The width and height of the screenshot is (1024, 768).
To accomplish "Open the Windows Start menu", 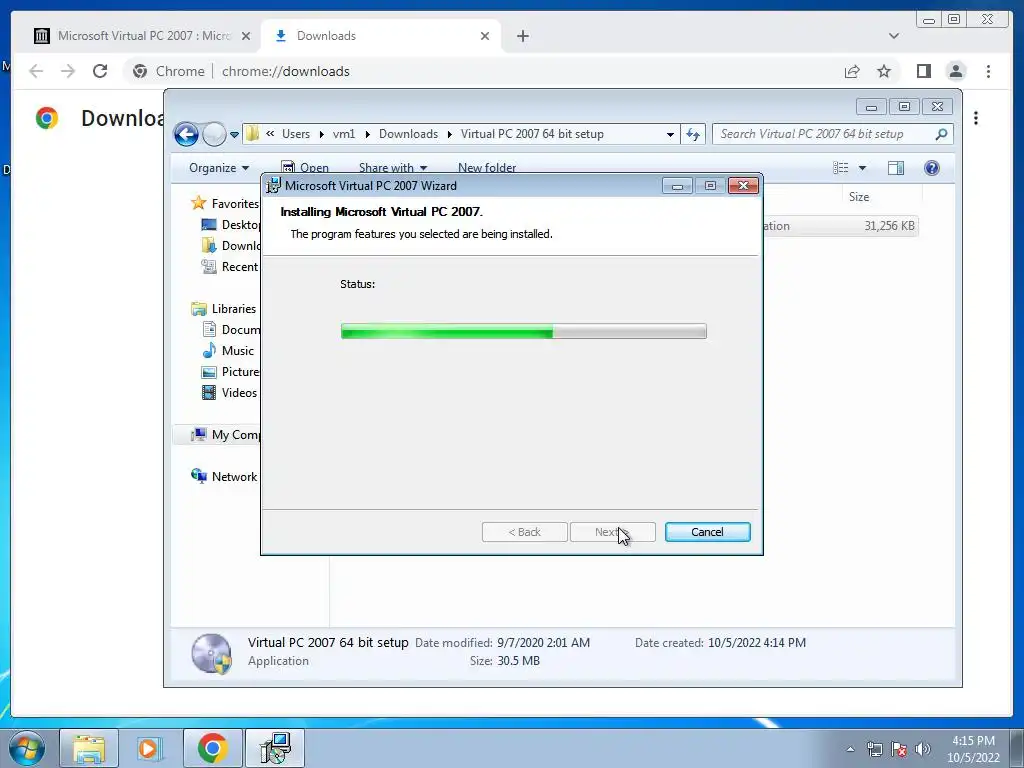I will click(x=26, y=748).
